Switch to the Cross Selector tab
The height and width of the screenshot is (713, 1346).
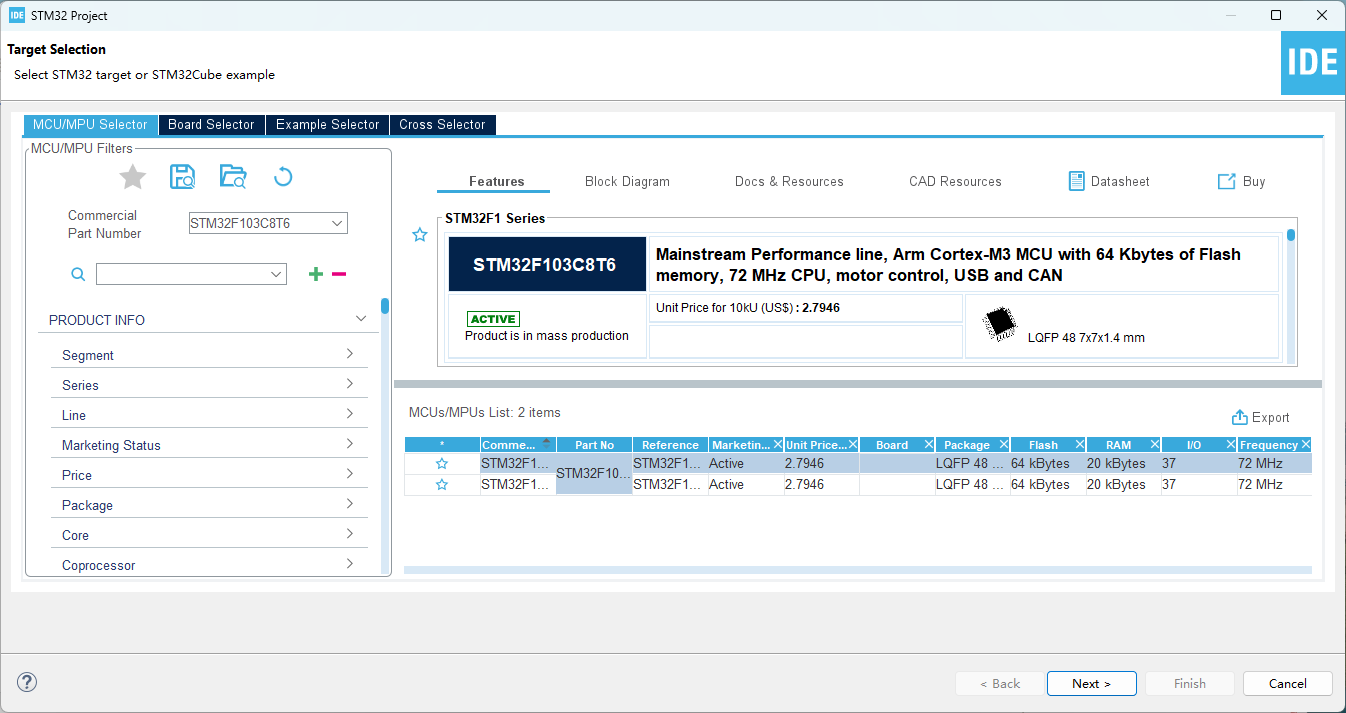442,125
